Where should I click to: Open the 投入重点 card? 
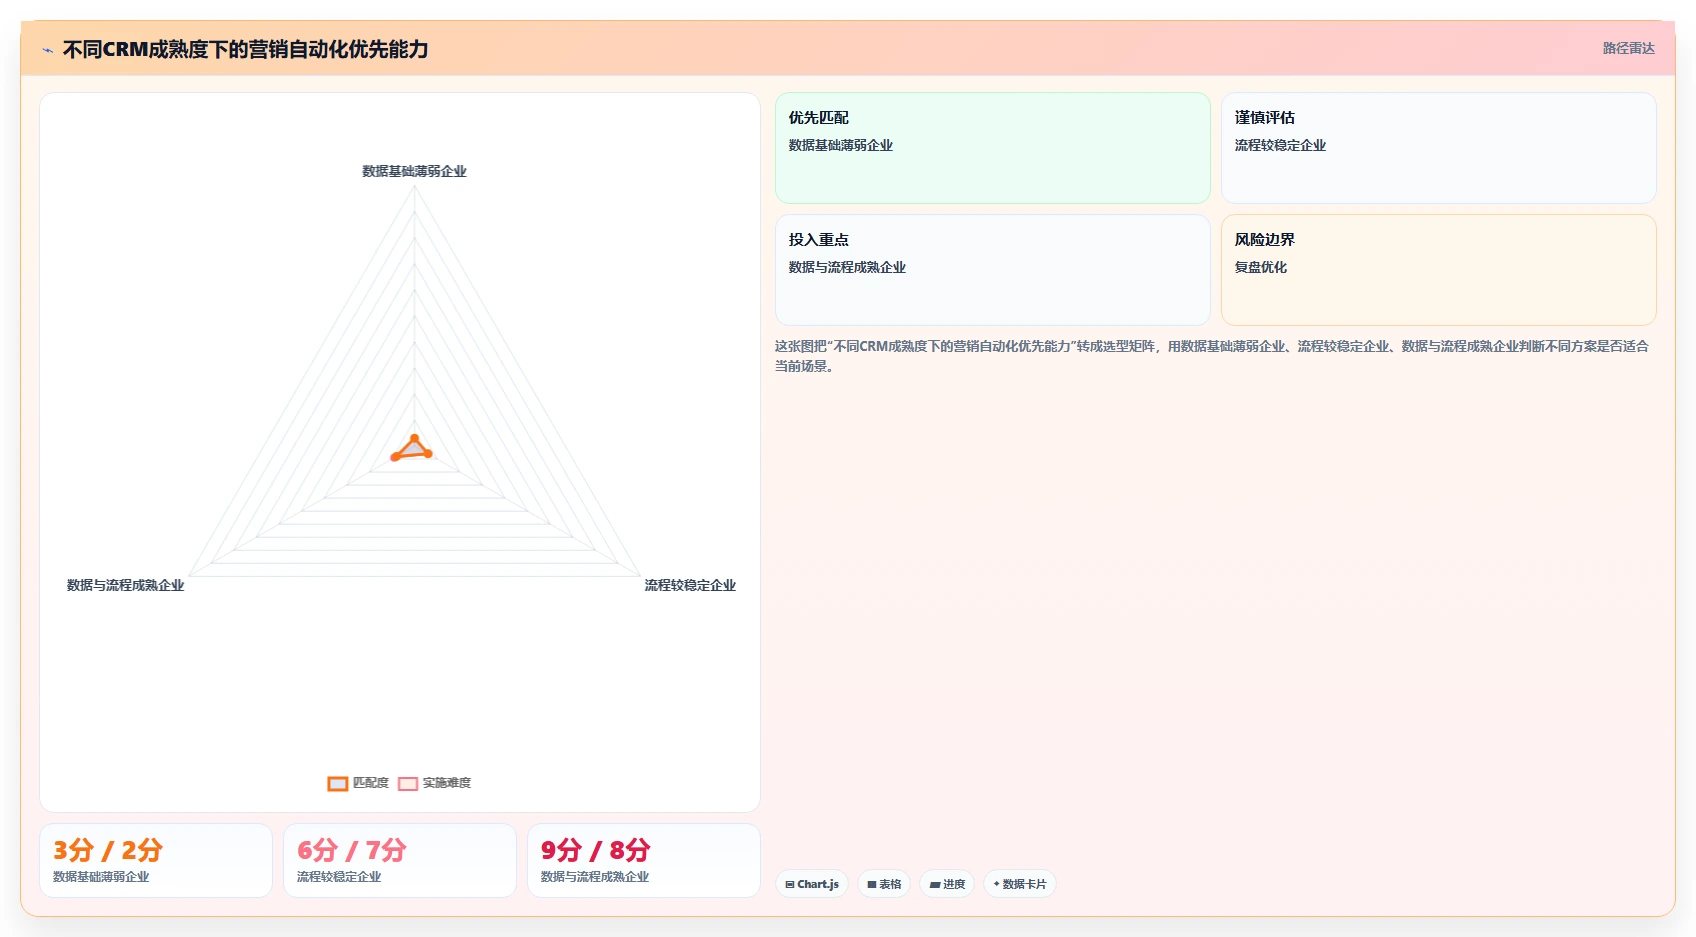click(993, 270)
